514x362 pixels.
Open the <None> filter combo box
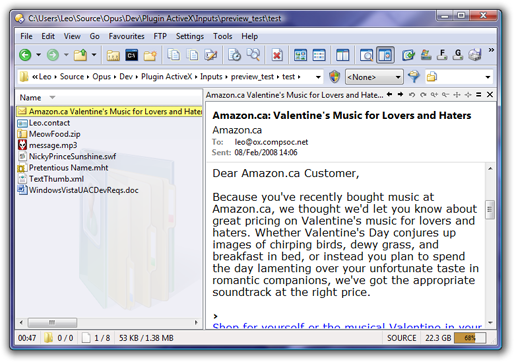click(374, 77)
